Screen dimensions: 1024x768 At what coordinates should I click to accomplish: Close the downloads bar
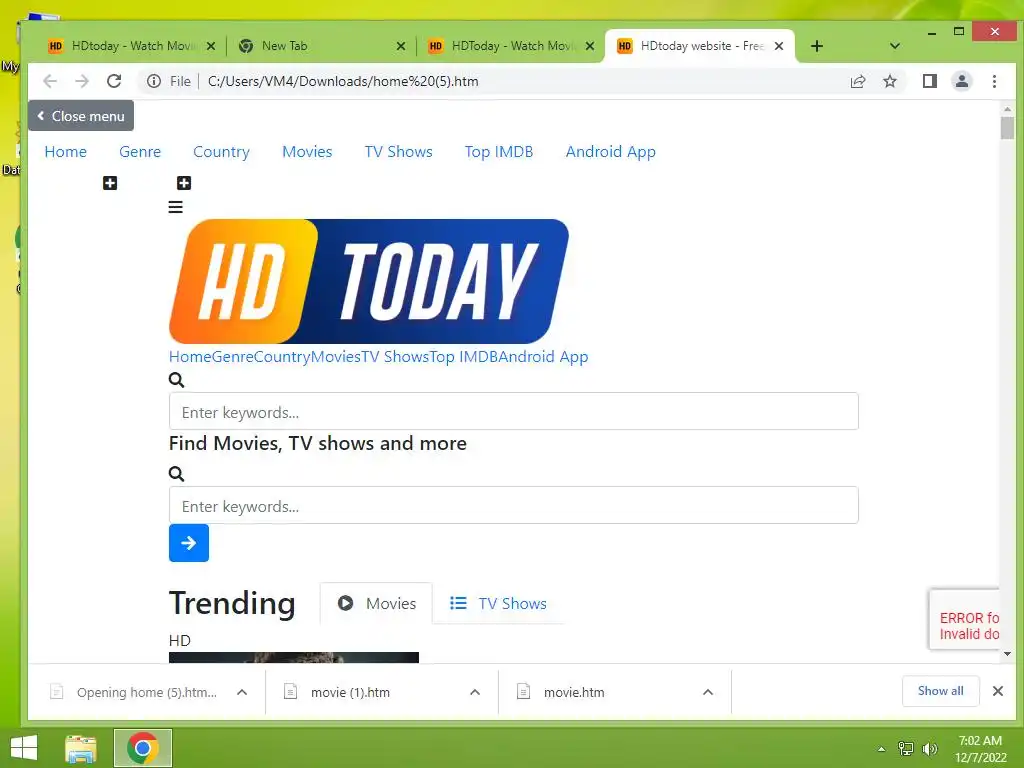(x=997, y=691)
